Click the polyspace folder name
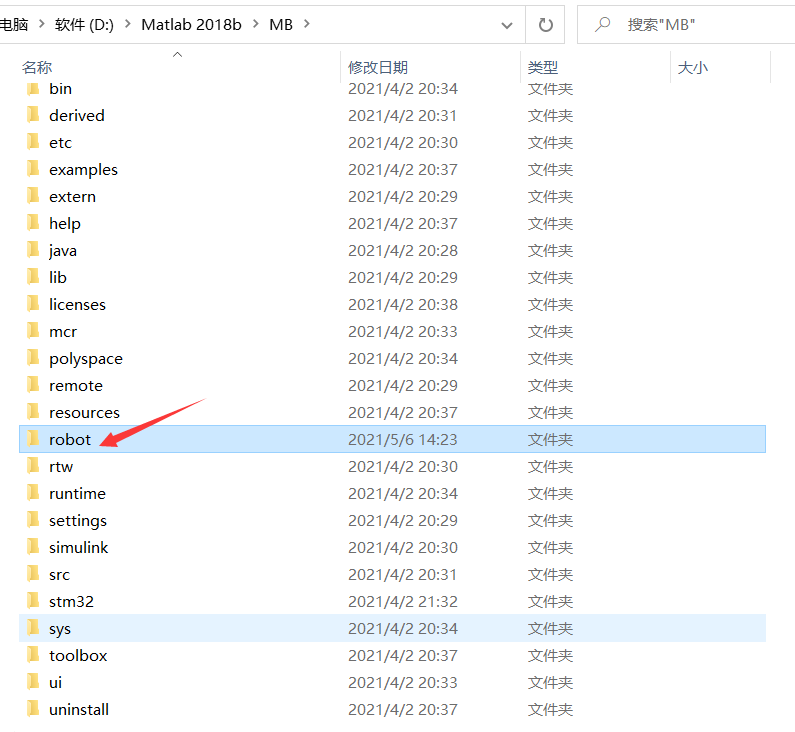795x732 pixels. 86,359
